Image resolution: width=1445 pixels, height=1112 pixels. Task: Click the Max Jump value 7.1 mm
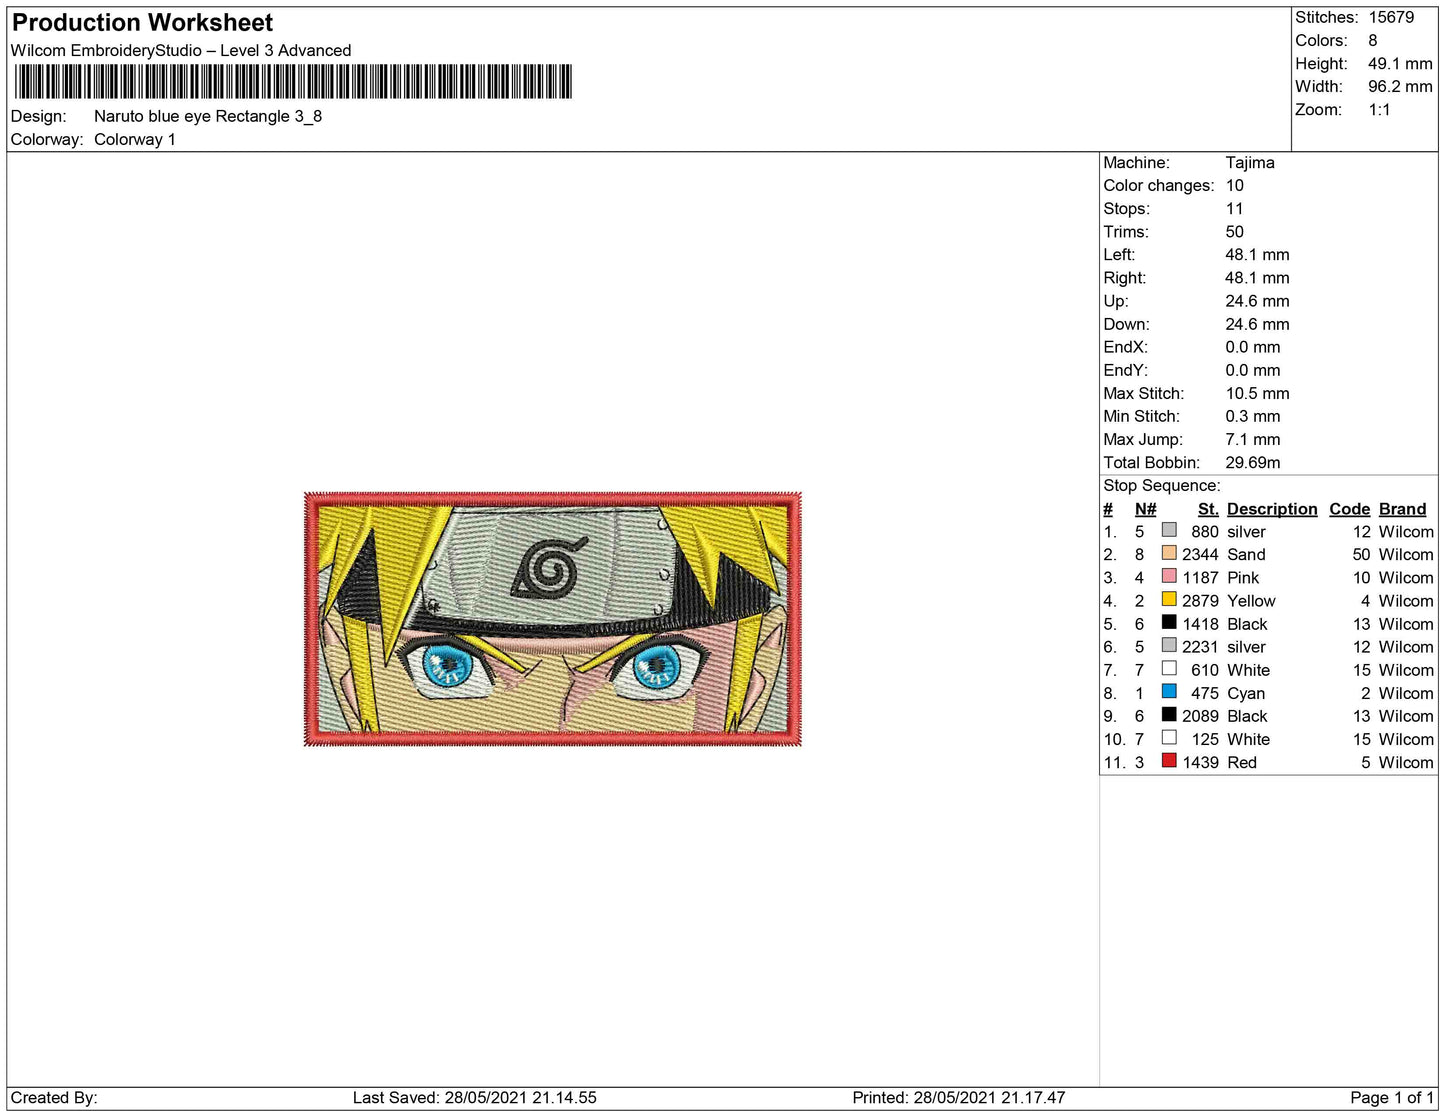click(x=1253, y=439)
